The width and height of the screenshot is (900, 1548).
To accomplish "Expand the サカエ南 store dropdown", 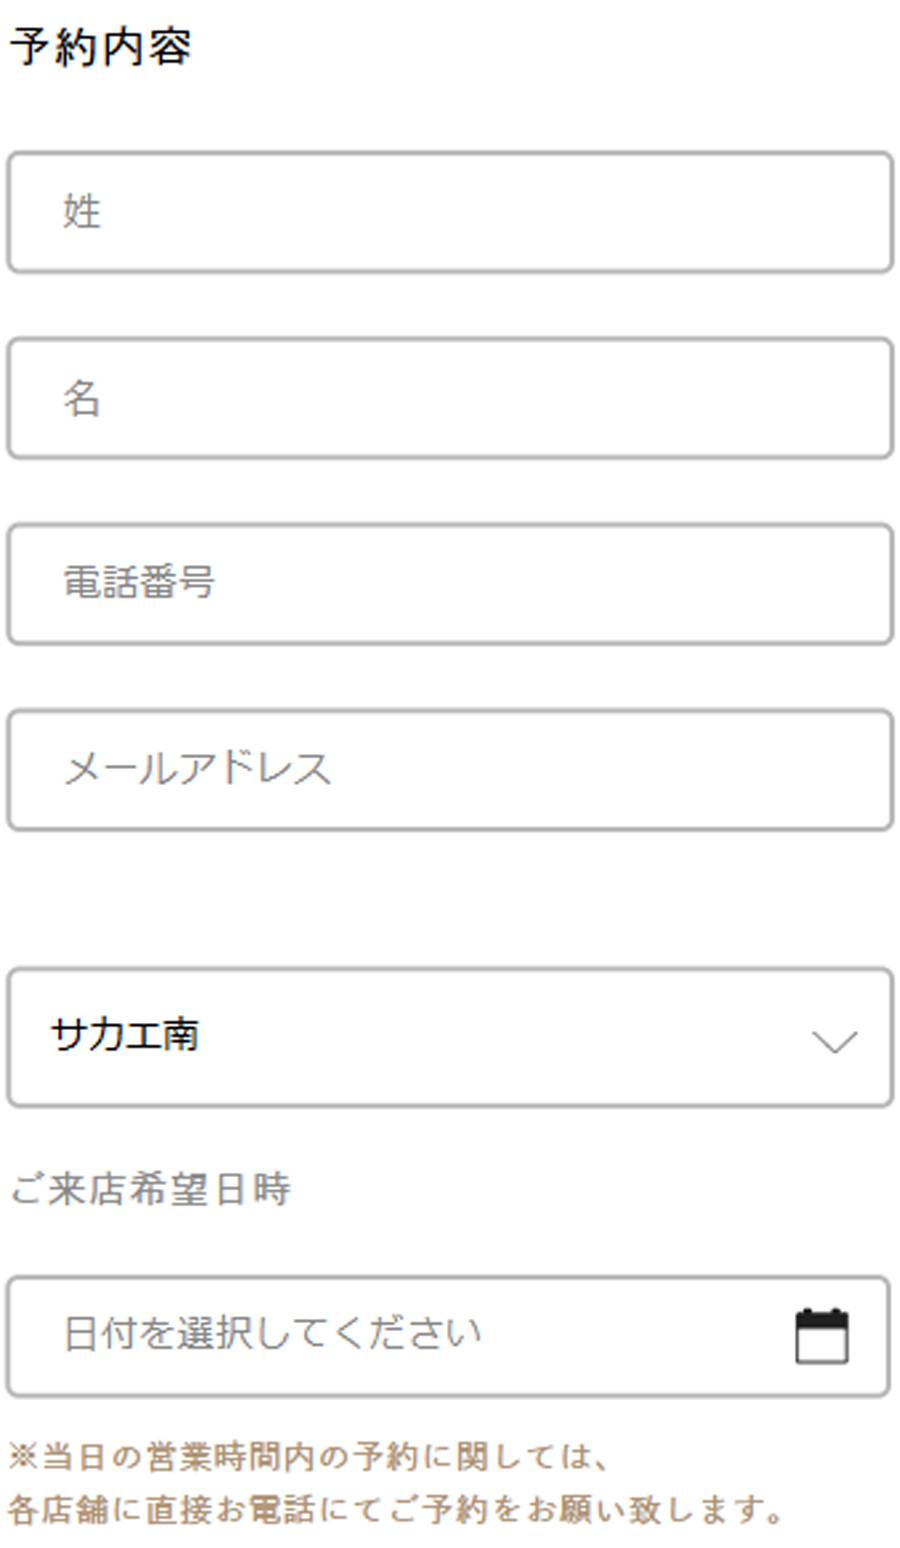I will click(449, 1037).
